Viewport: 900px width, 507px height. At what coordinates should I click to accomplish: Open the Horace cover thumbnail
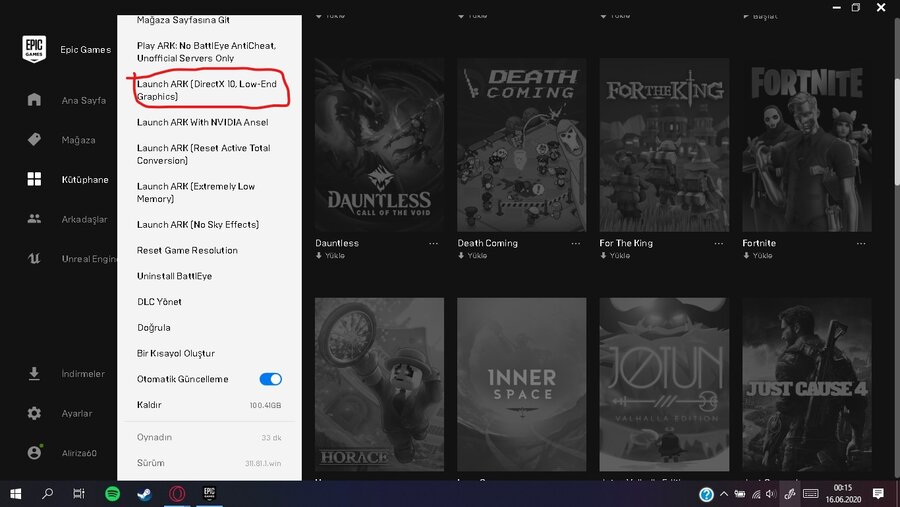tap(379, 384)
